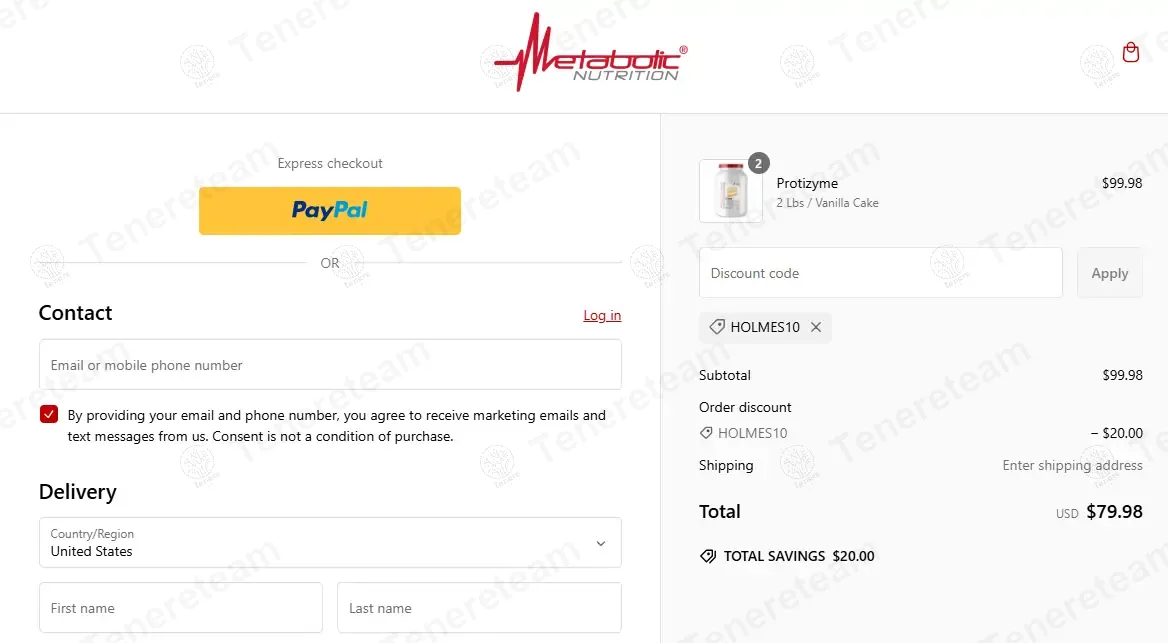1168x643 pixels.
Task: Click the tag icon beside Order discount HOLMES10
Action: (x=706, y=433)
